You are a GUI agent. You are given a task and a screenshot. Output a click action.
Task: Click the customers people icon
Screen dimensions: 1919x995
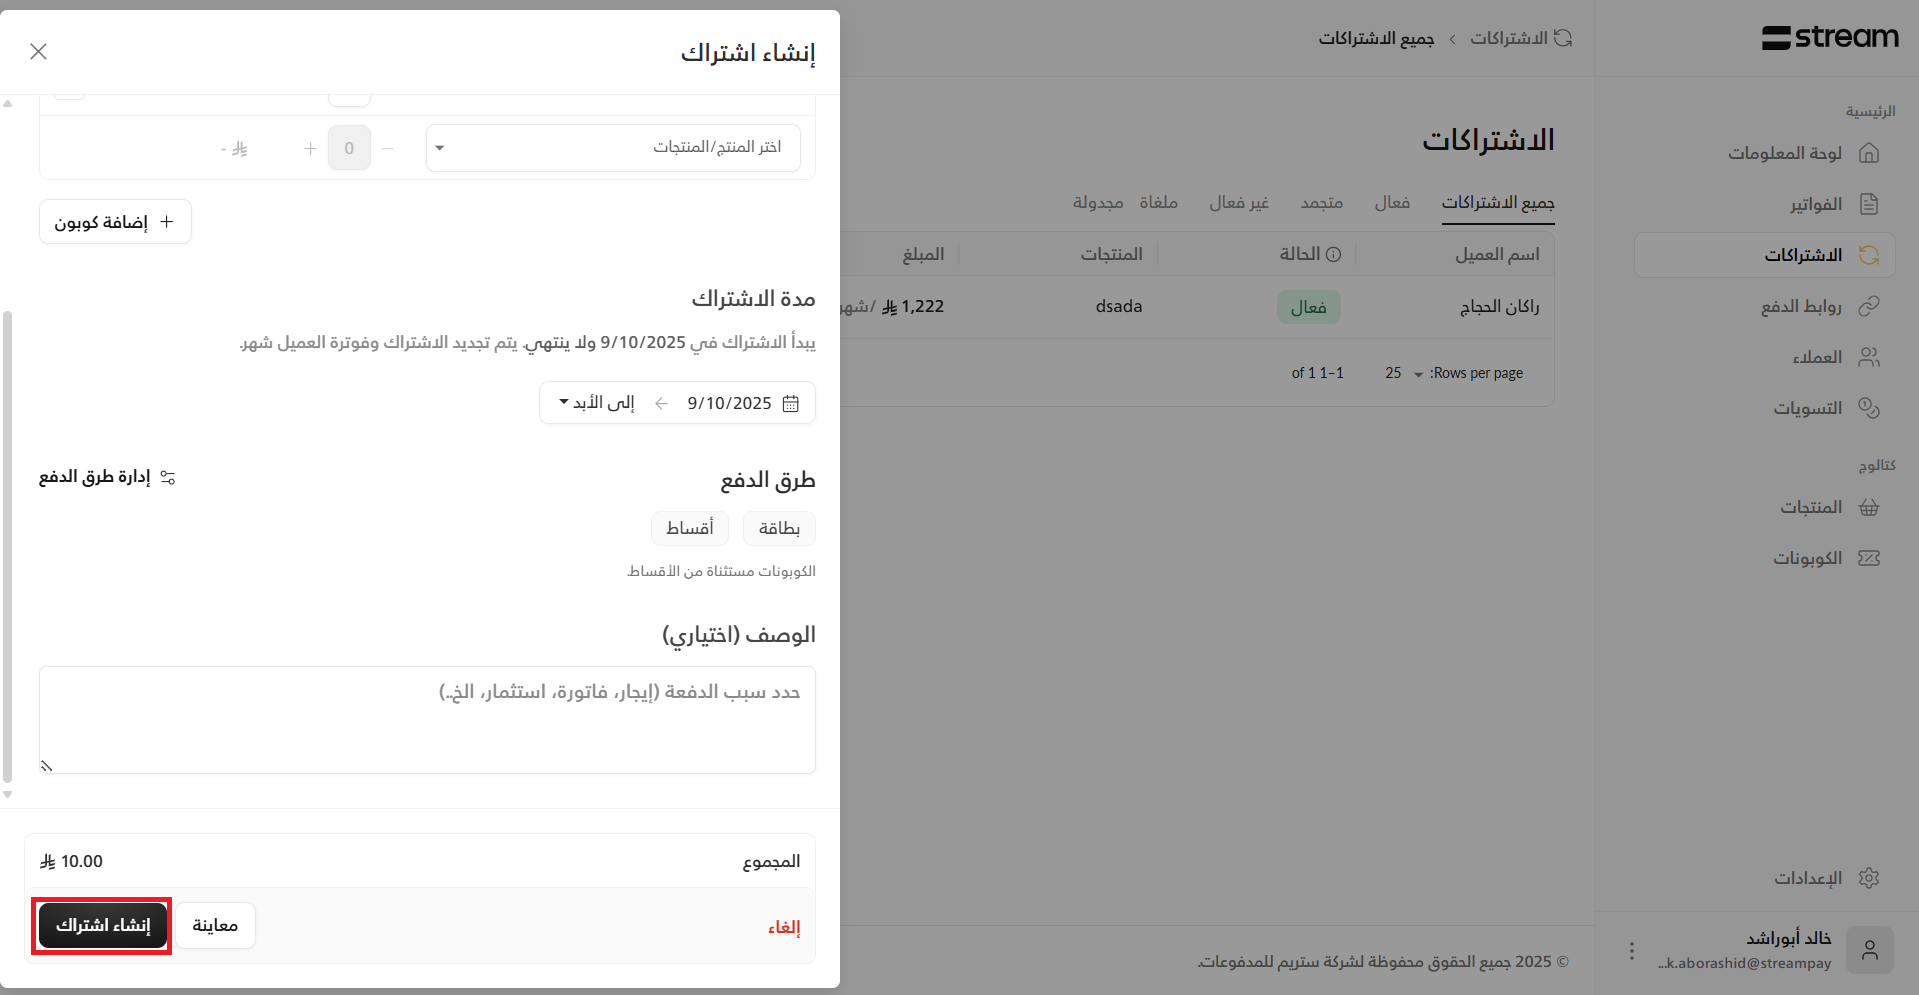(1868, 357)
